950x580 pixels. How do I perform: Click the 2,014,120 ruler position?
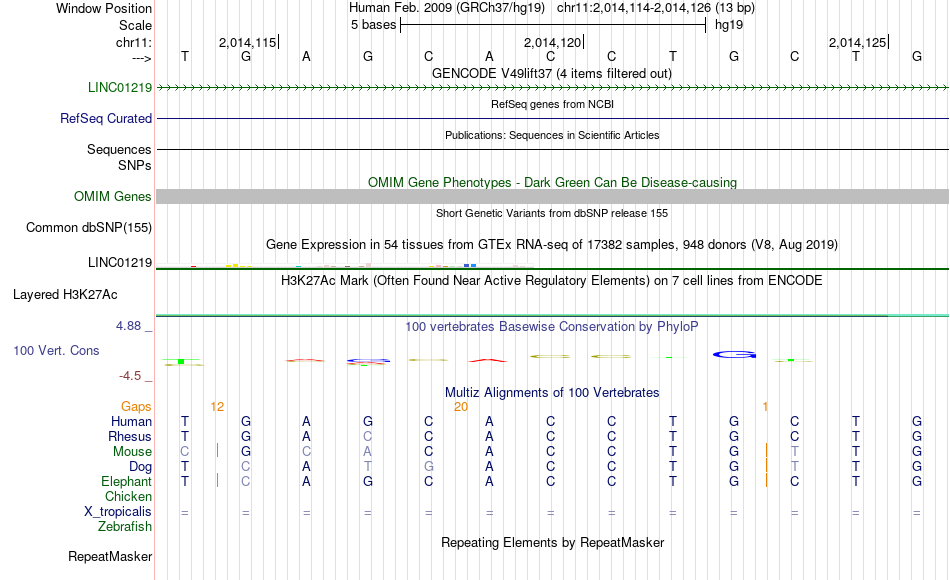(x=553, y=42)
